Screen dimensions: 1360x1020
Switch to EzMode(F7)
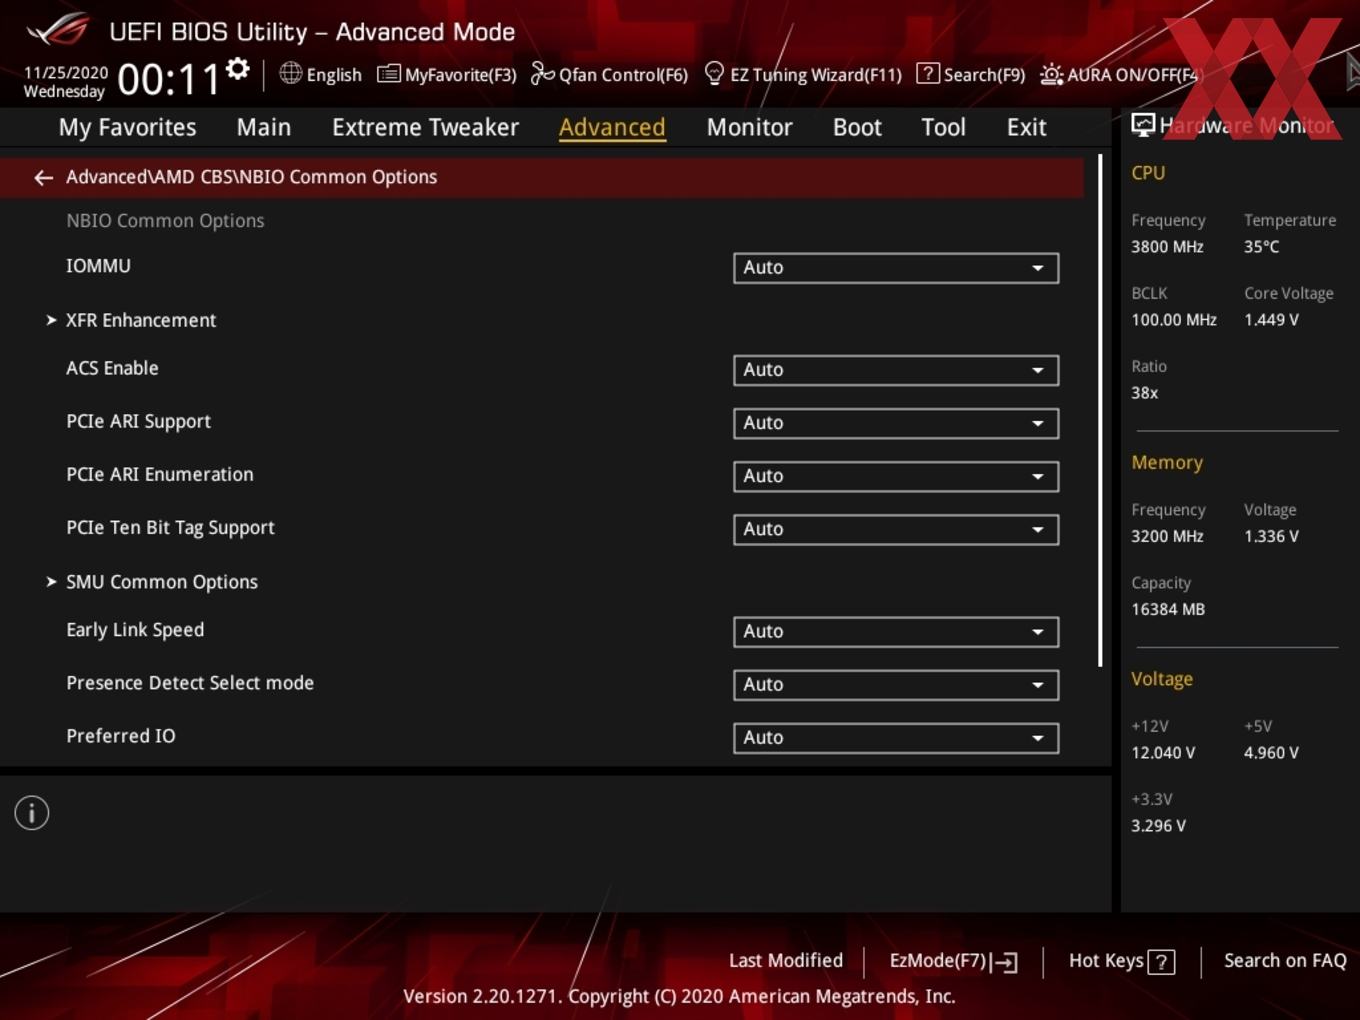pyautogui.click(x=954, y=961)
